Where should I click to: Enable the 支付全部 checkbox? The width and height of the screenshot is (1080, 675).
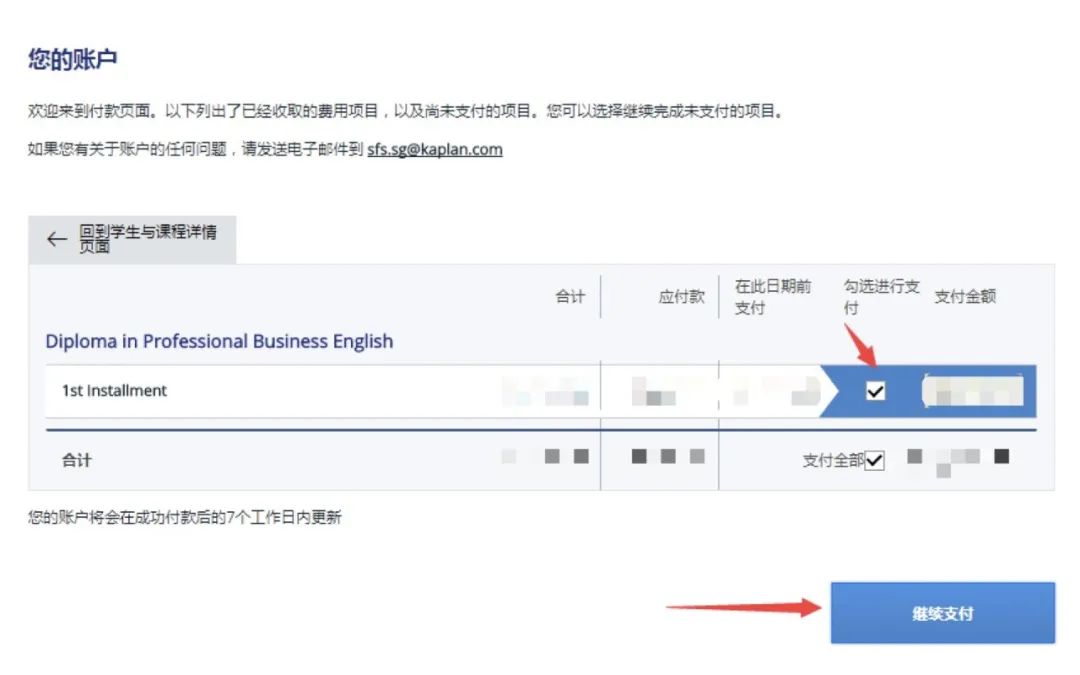(874, 460)
